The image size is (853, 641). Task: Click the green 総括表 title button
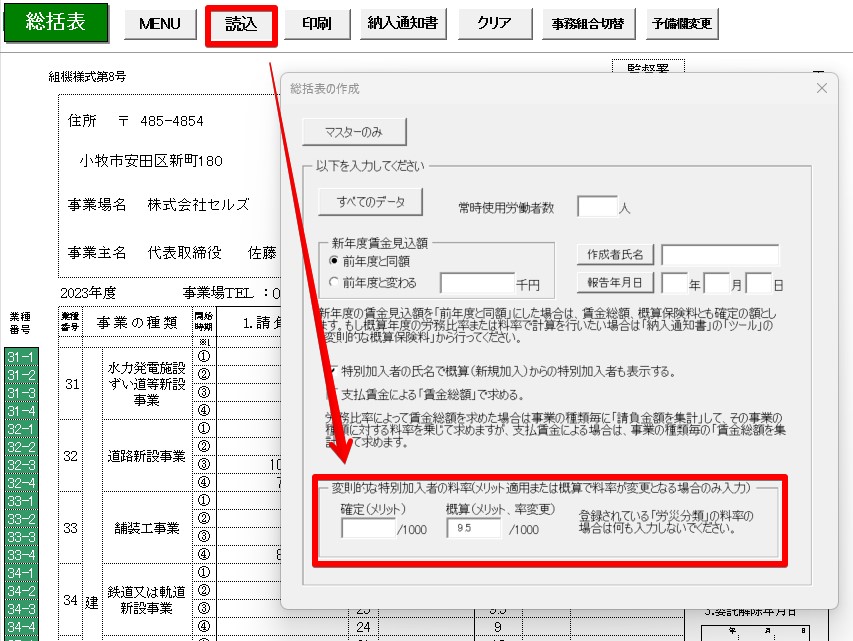click(55, 22)
